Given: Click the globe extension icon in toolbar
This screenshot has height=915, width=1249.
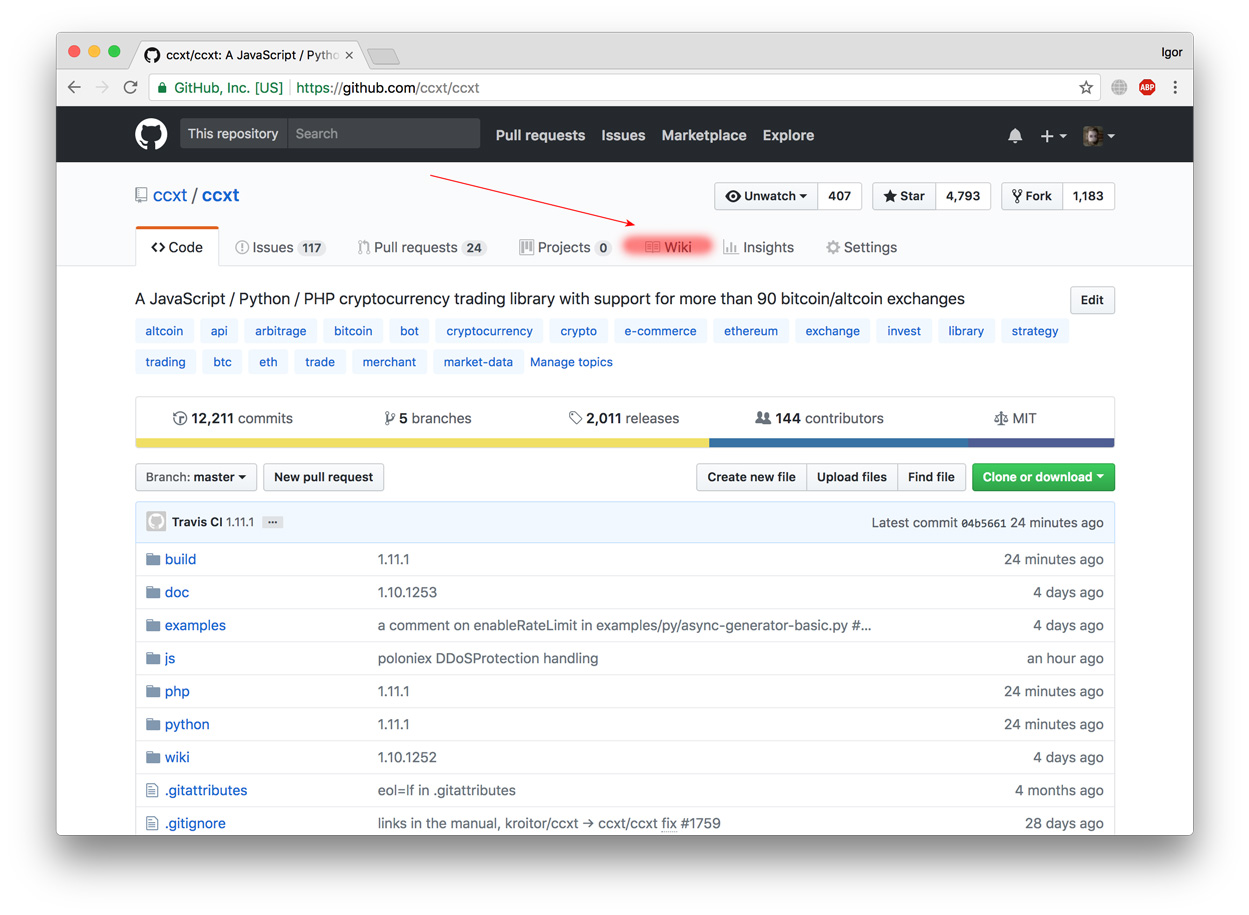Looking at the screenshot, I should [1119, 87].
